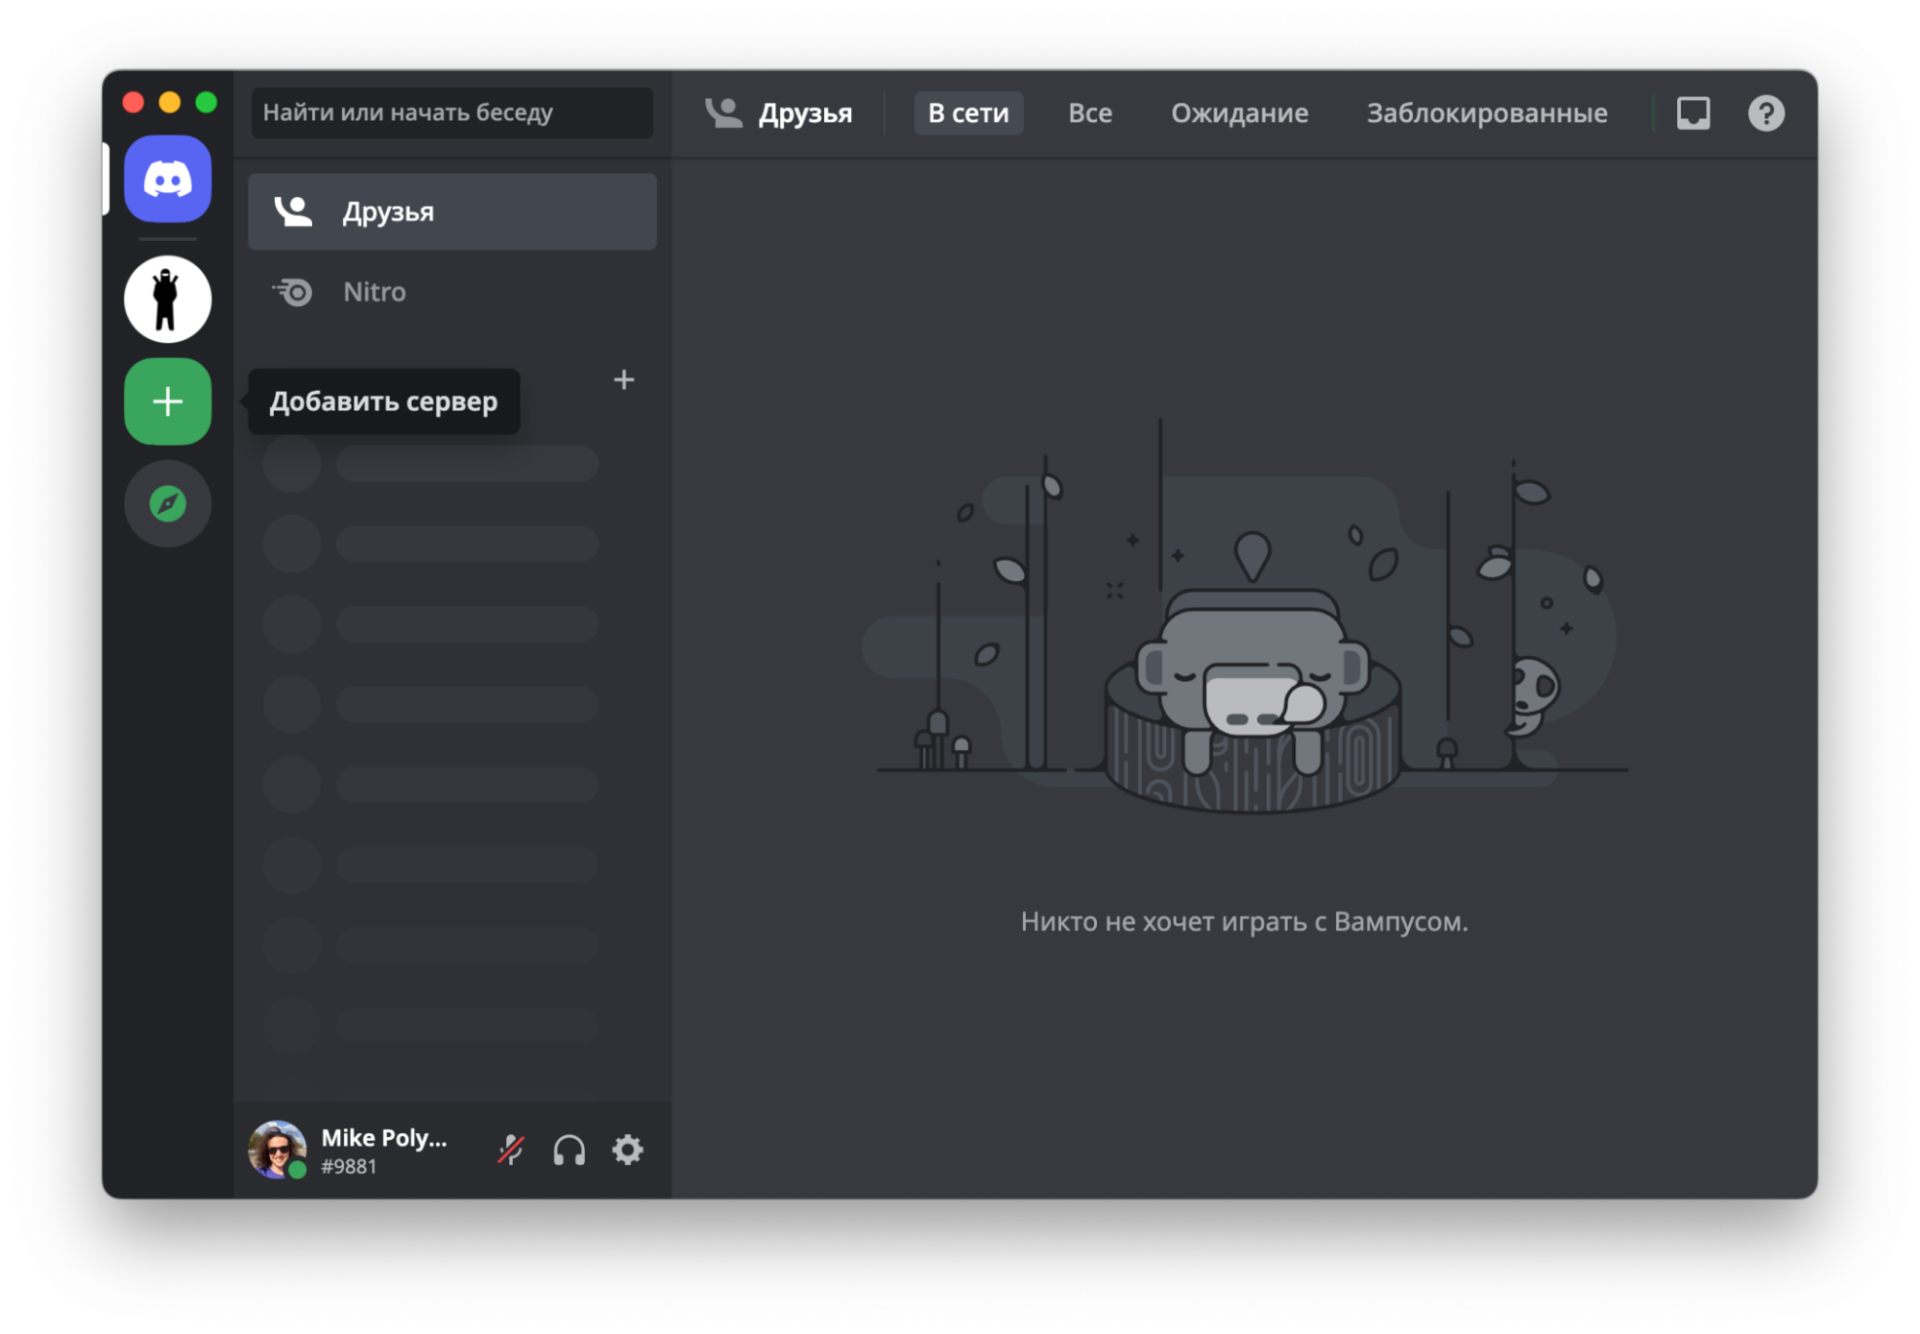
Task: Open the help question mark icon
Action: click(x=1766, y=113)
